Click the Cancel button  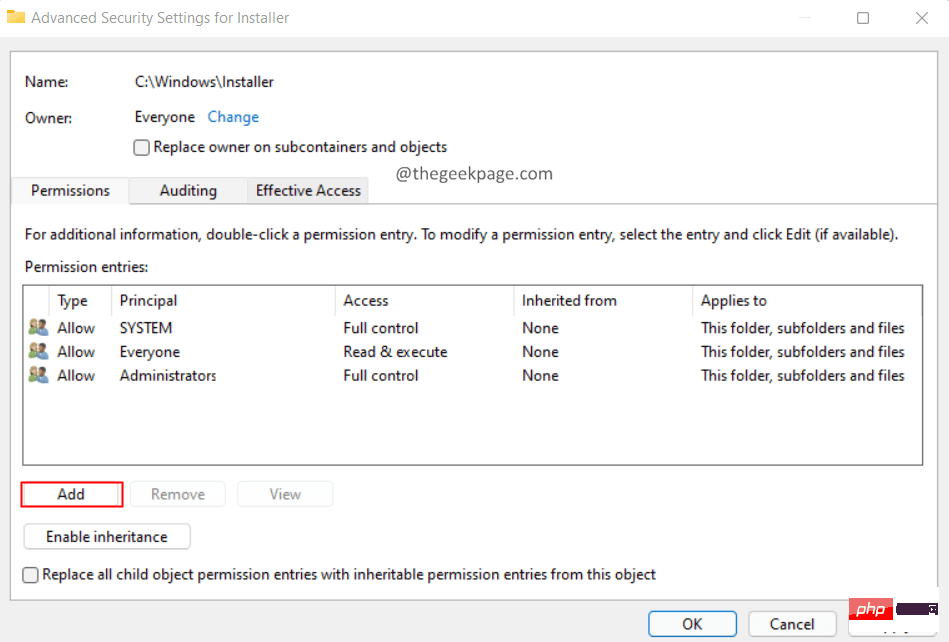tap(792, 624)
